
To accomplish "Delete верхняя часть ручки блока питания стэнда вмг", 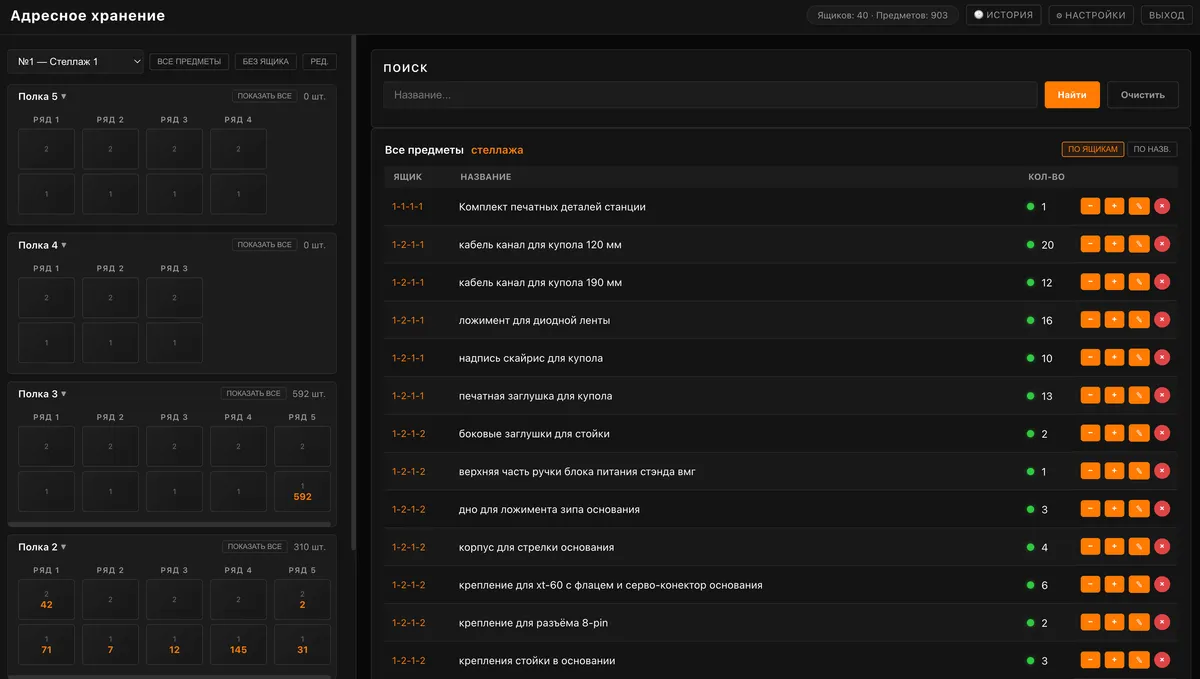I will click(x=1162, y=471).
